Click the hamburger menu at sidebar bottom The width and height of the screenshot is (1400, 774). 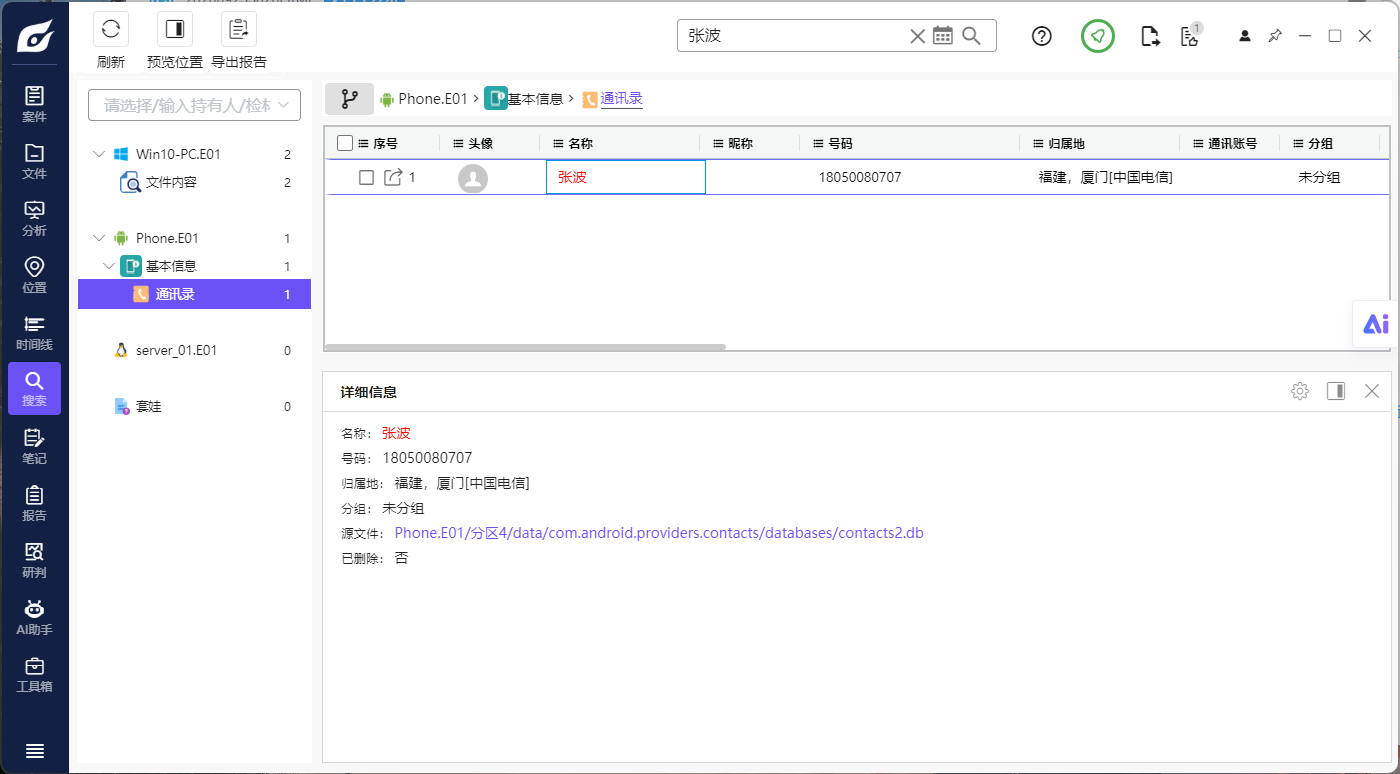pyautogui.click(x=34, y=751)
